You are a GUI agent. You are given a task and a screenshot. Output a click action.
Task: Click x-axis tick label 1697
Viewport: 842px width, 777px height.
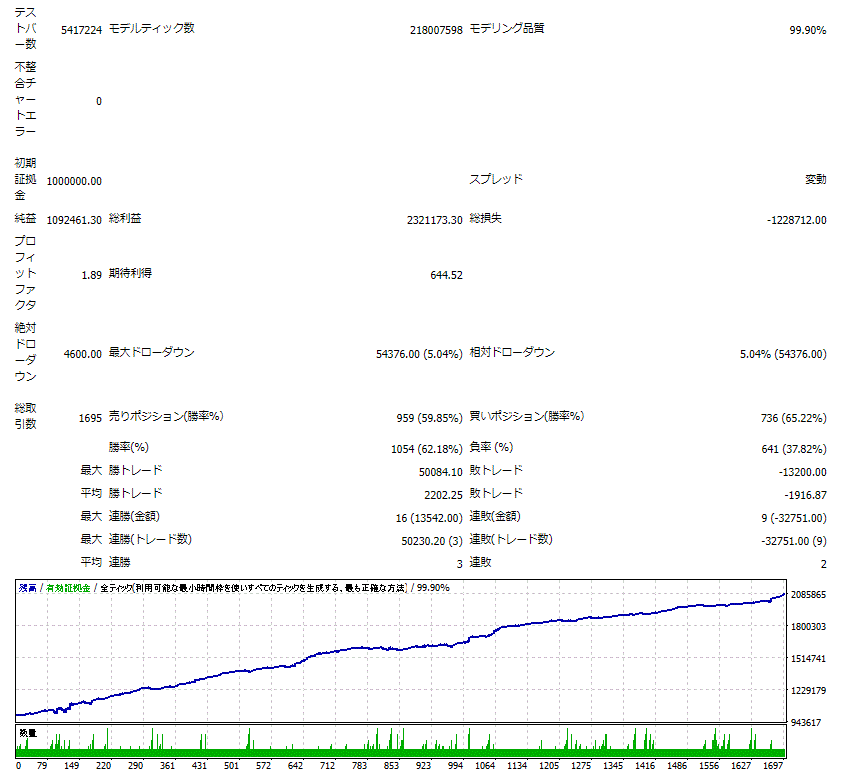coord(773,766)
